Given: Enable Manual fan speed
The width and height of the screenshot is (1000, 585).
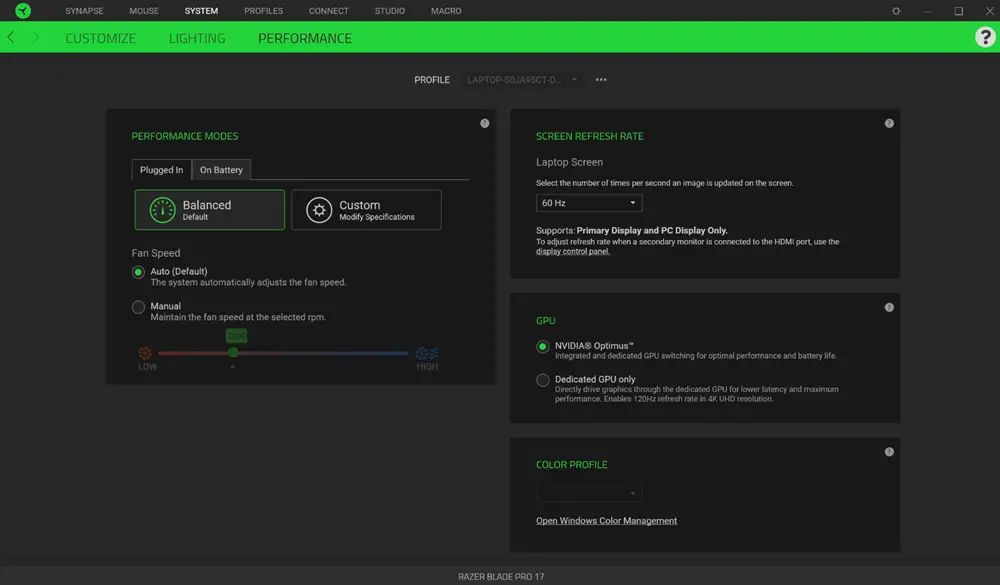Looking at the screenshot, I should pyautogui.click(x=139, y=307).
